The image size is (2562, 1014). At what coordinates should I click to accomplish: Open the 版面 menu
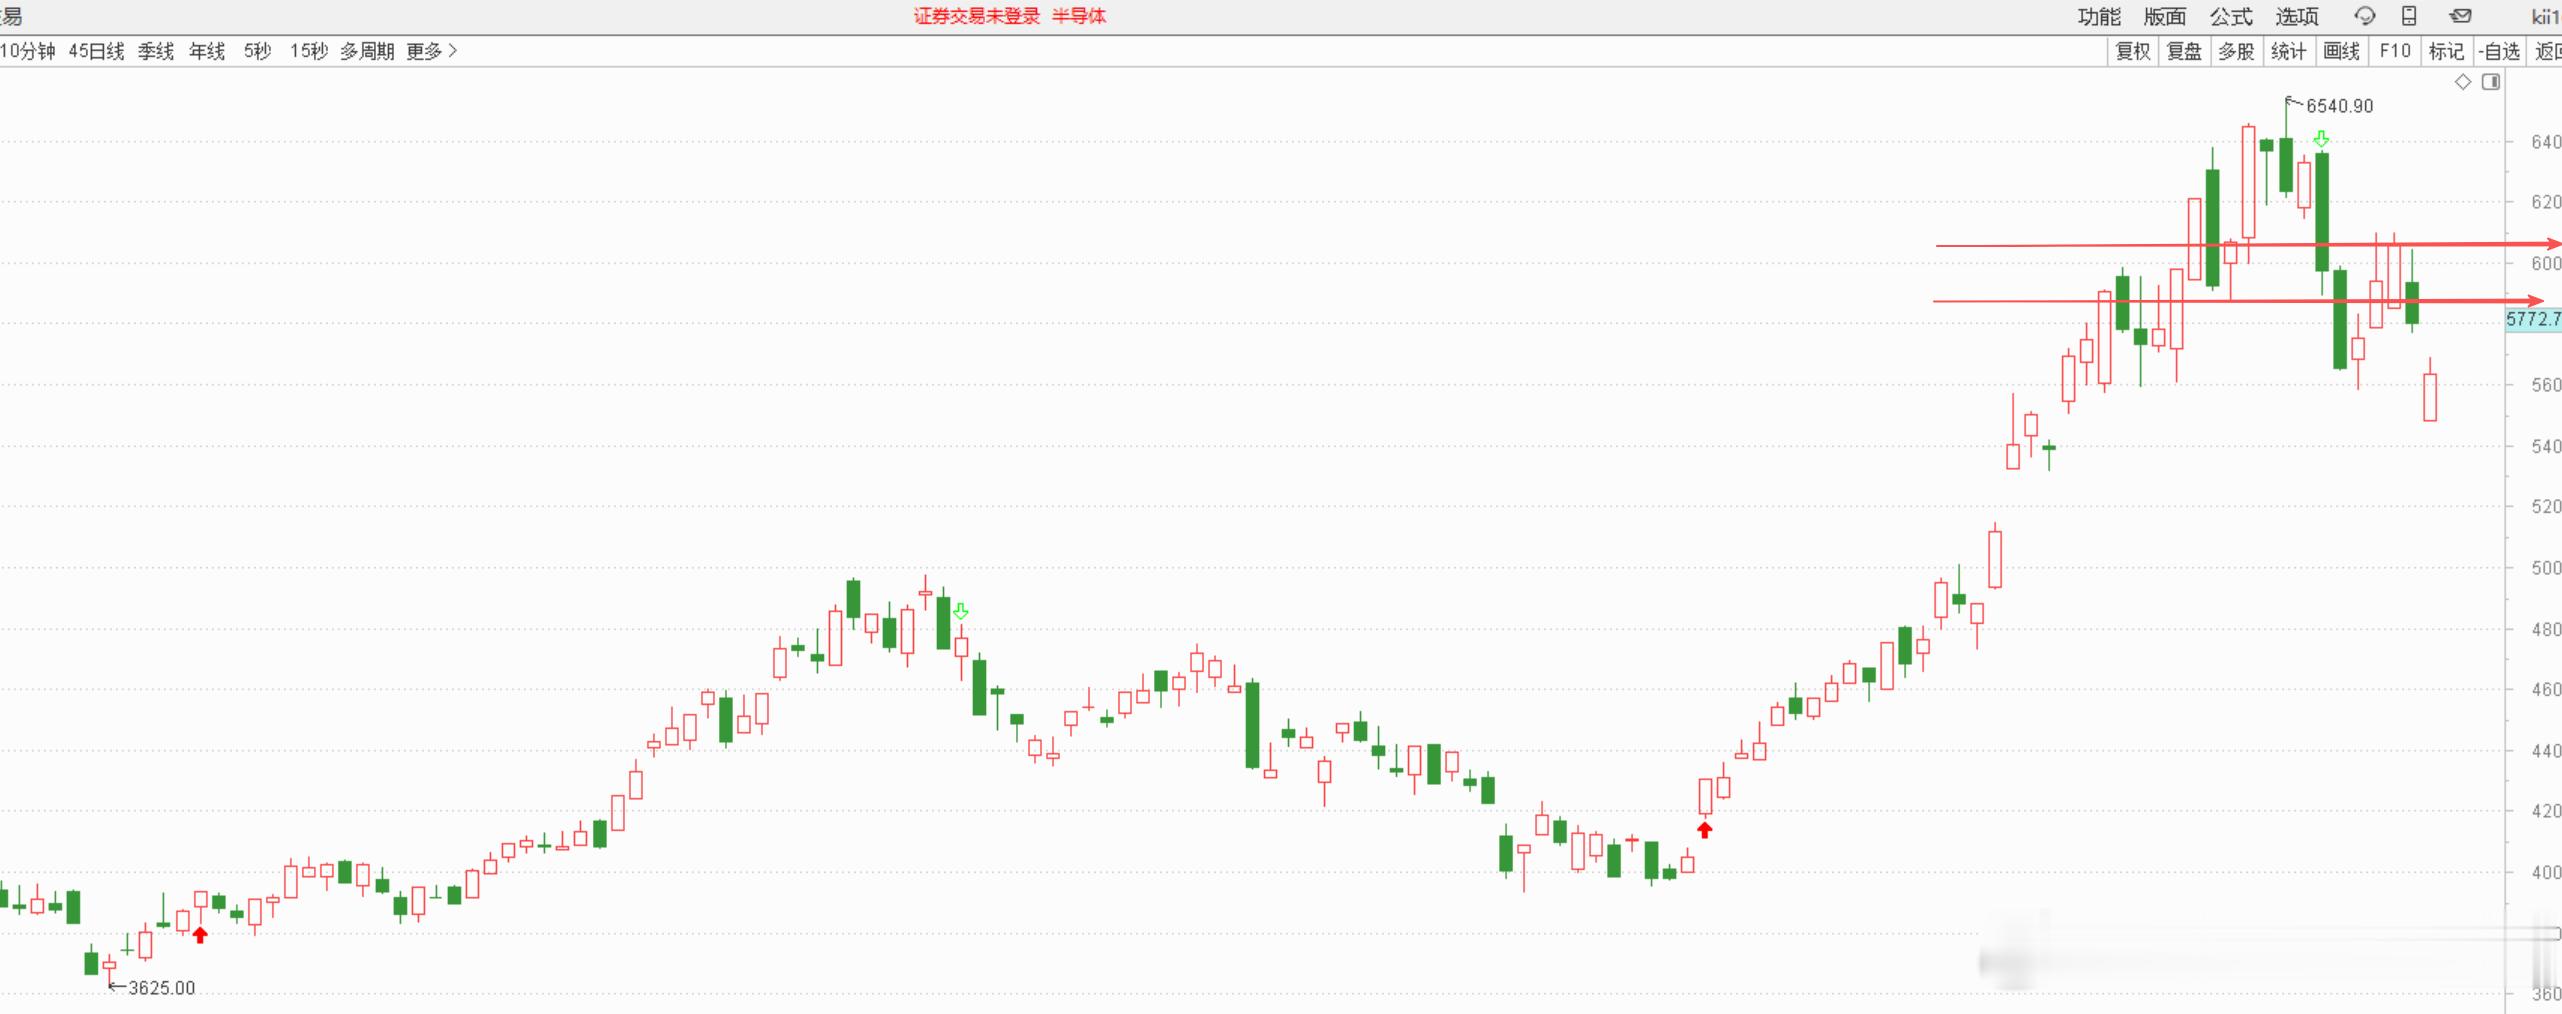tap(2165, 16)
